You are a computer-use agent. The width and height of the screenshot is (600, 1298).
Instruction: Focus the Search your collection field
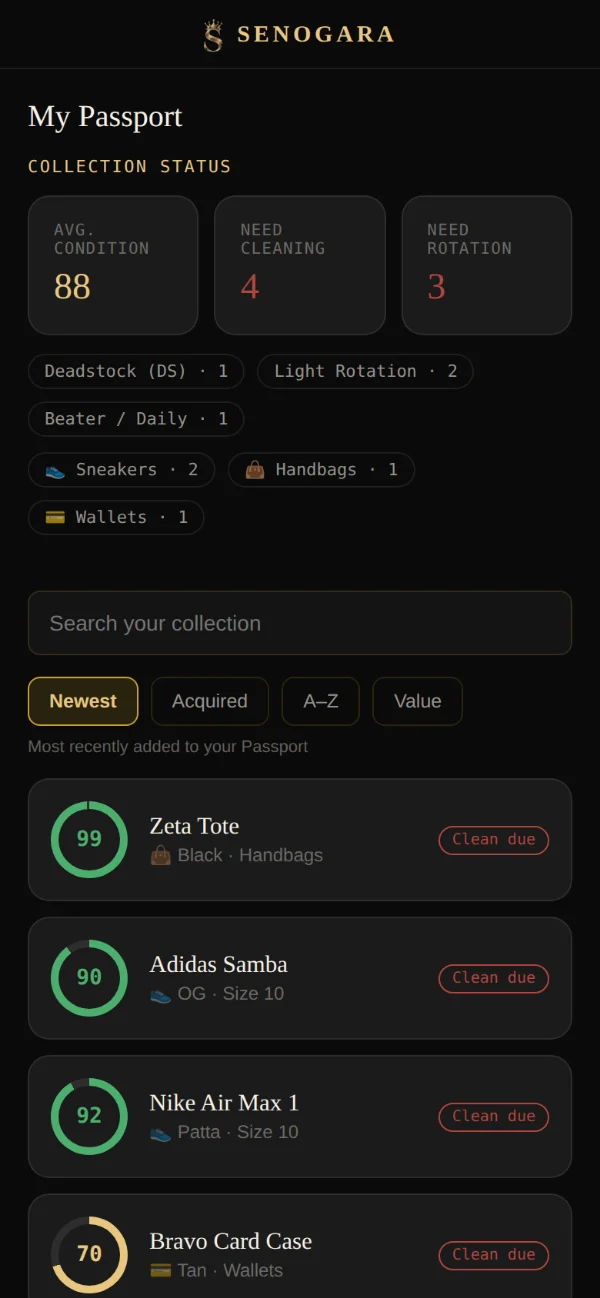tap(300, 623)
